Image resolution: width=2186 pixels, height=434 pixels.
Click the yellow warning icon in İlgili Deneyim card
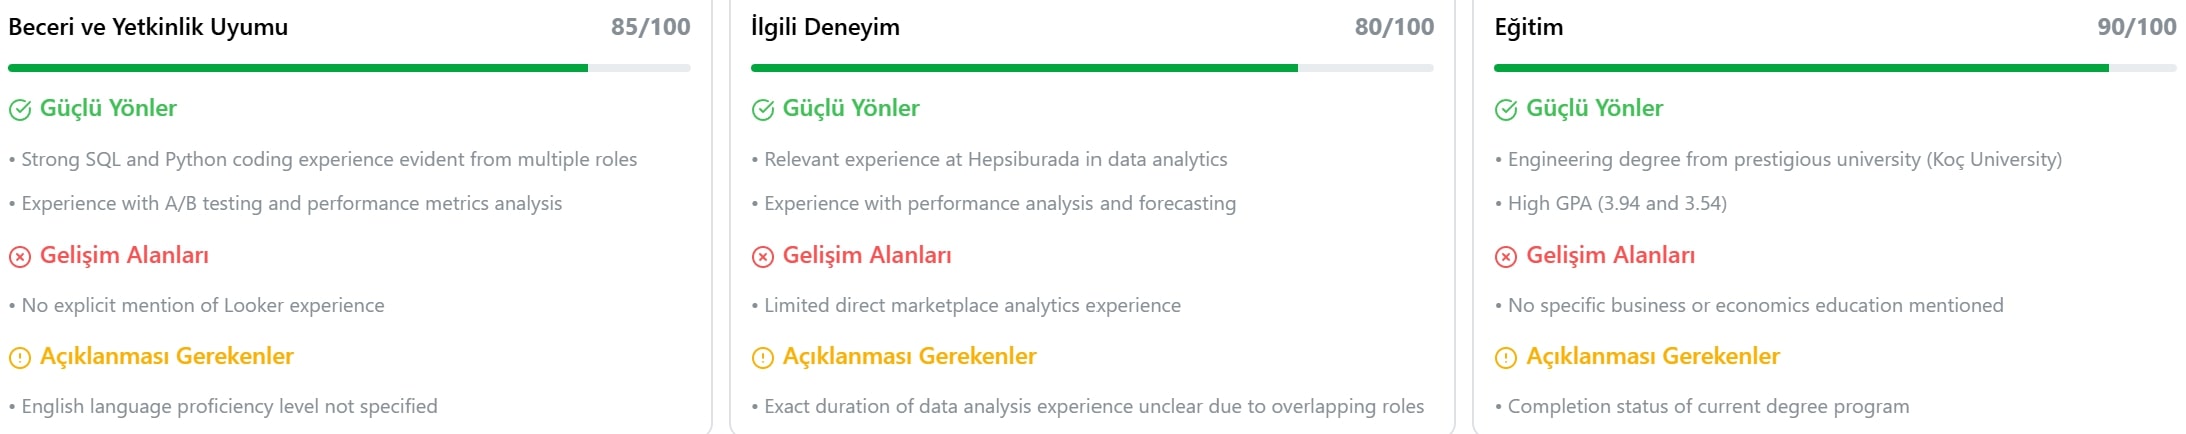763,358
